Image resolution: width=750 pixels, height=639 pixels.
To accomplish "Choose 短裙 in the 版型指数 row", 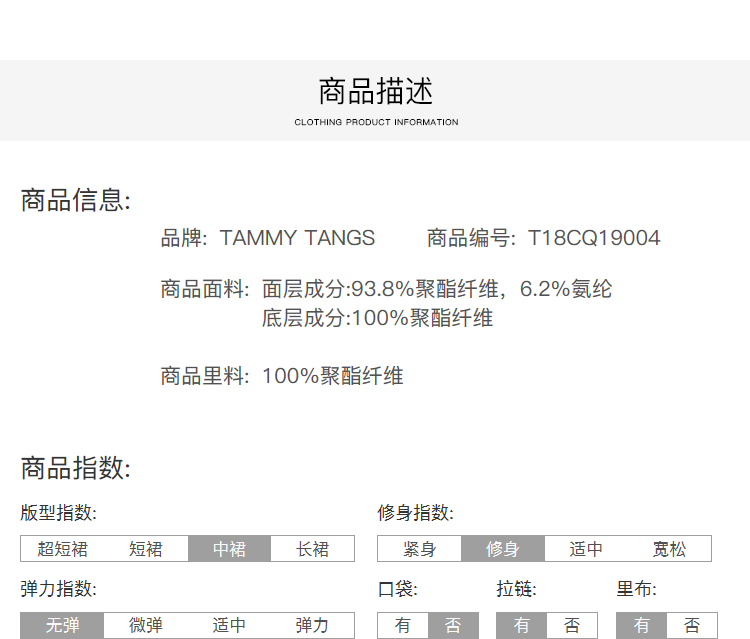I will 145,549.
